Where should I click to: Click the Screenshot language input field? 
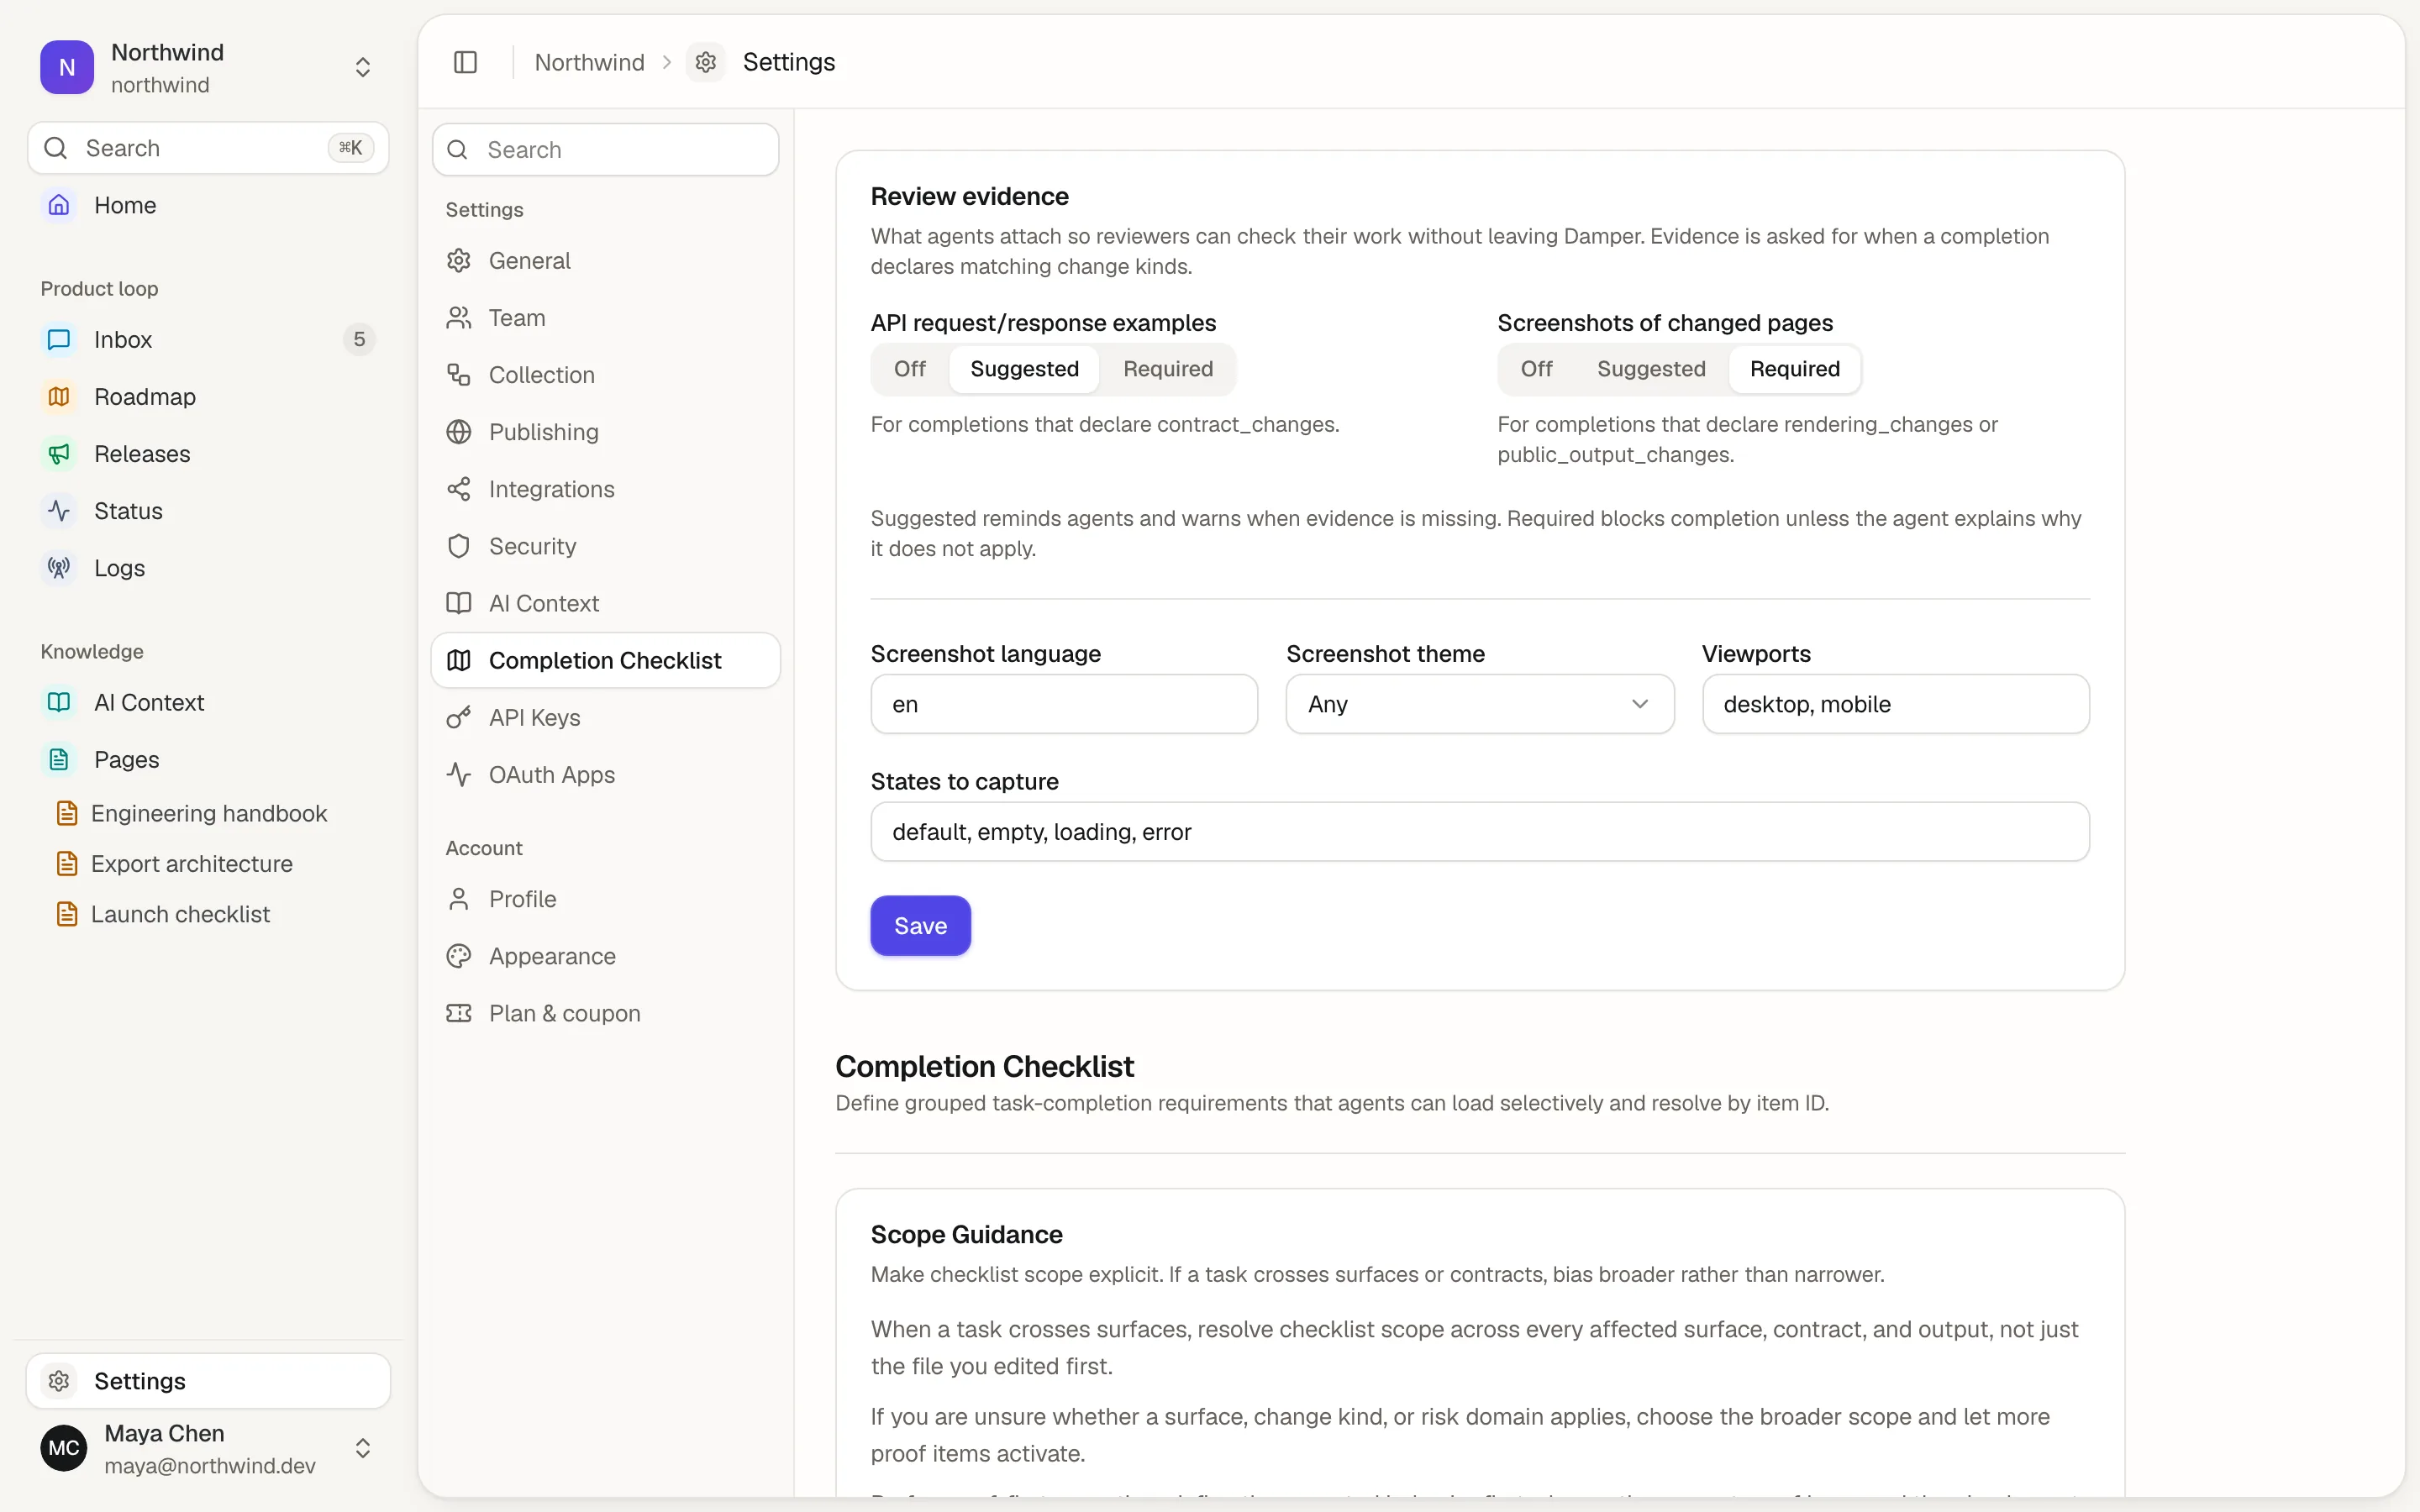(1064, 704)
